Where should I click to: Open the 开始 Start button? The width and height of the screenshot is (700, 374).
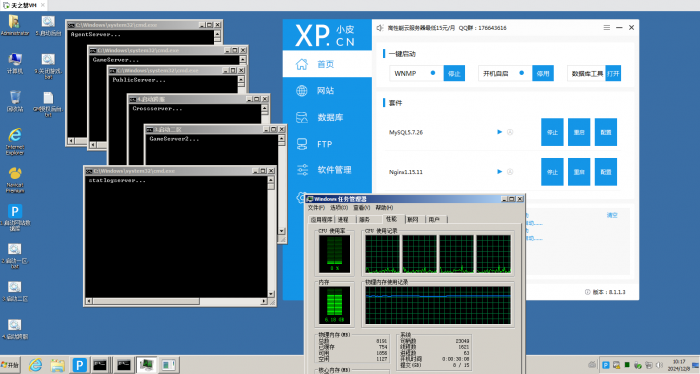(x=11, y=365)
